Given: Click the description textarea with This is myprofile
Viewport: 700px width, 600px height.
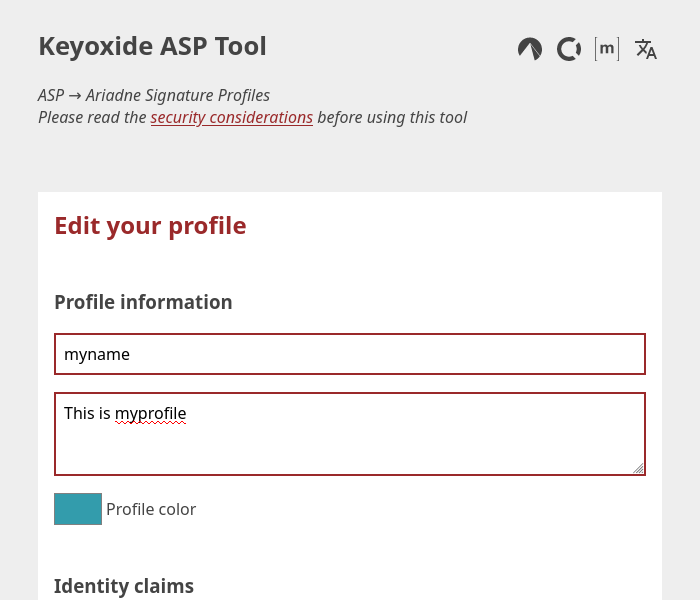Looking at the screenshot, I should pos(350,434).
